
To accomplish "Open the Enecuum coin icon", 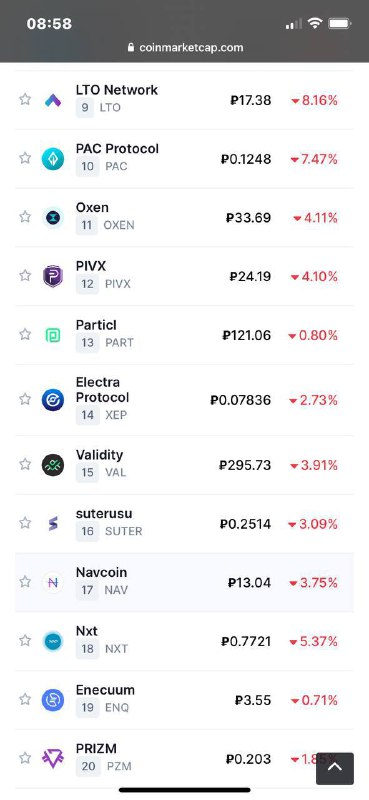I will 53,699.
